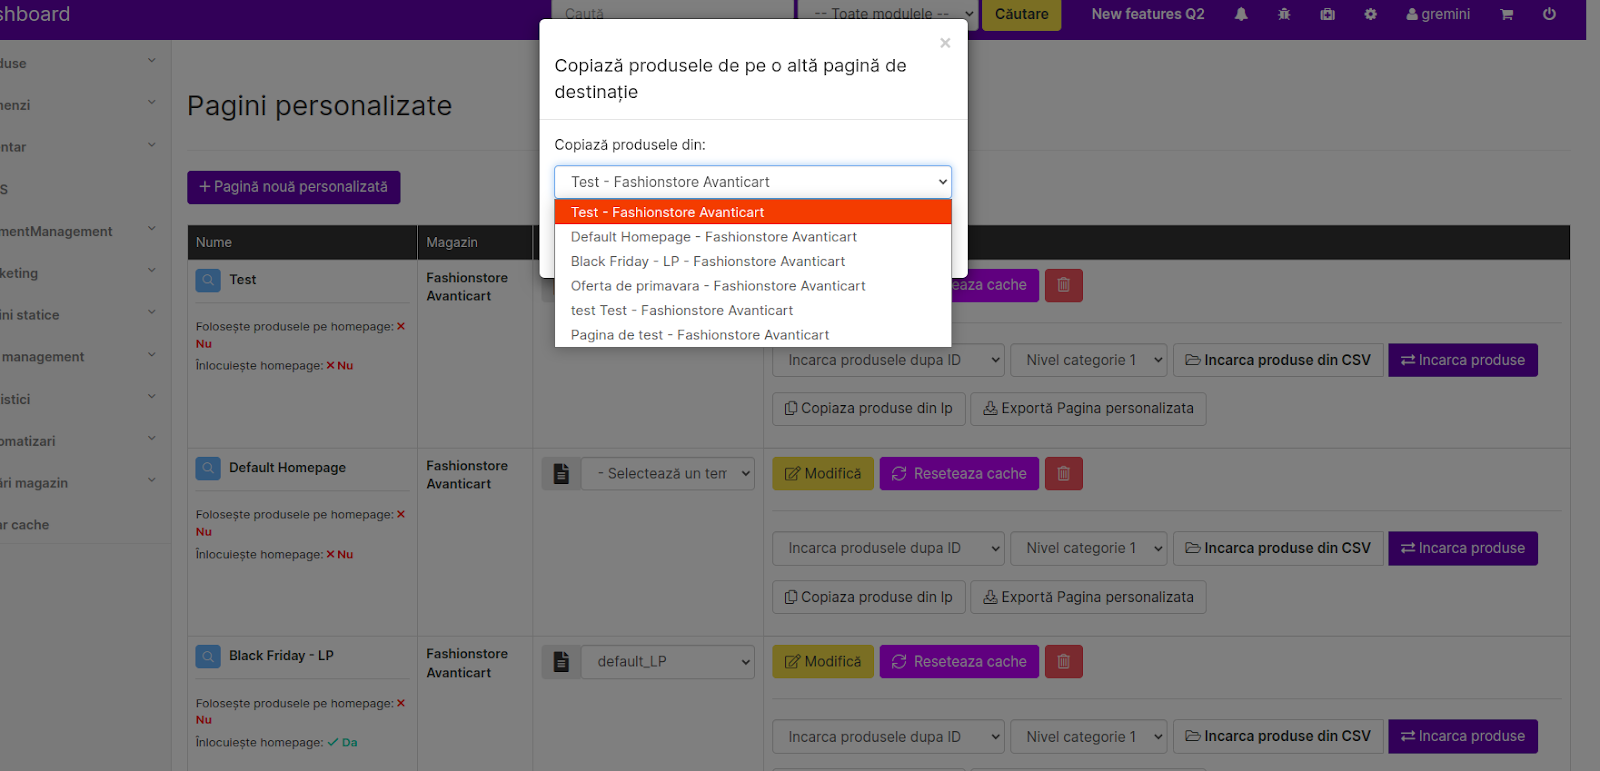
Task: Open Nivel categorie 1 dropdown, Default Homepage row
Action: [1089, 548]
